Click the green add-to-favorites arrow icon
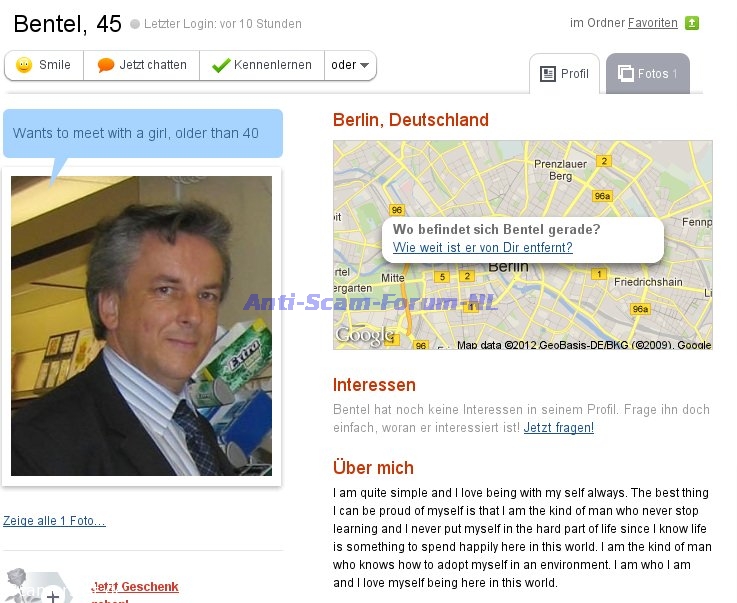This screenshot has width=737, height=603. pyautogui.click(x=691, y=23)
